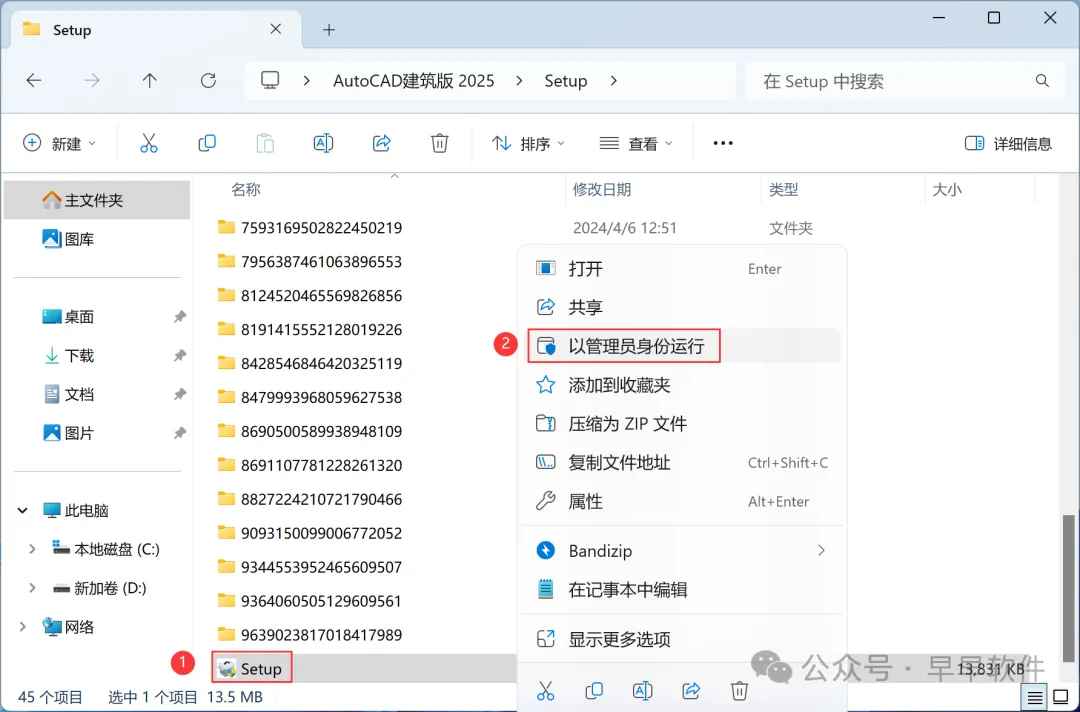Rename via the context menu bottom icon
This screenshot has width=1080, height=712.
(x=642, y=690)
